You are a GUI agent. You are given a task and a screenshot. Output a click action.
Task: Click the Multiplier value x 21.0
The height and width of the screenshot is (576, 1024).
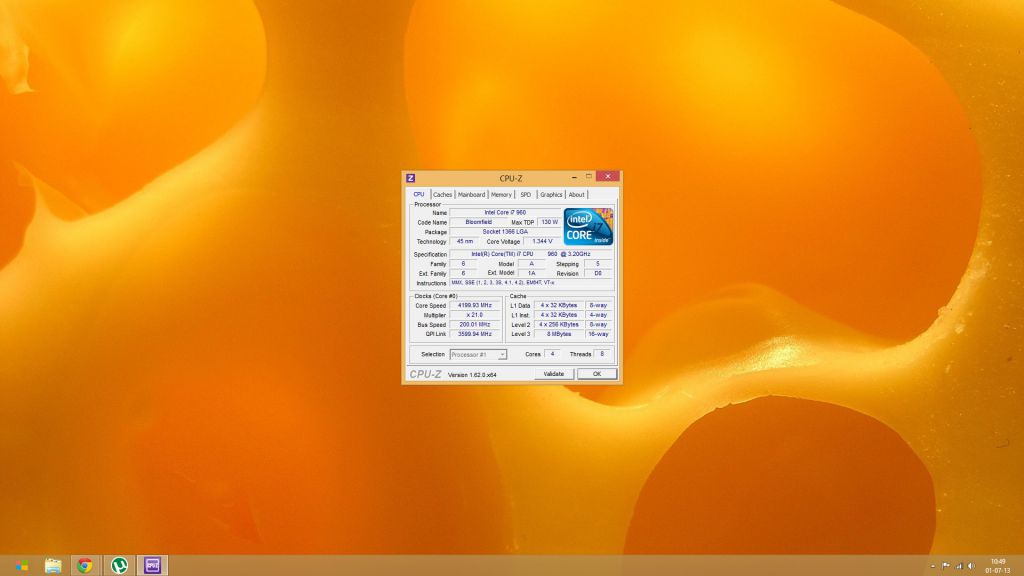pos(475,315)
